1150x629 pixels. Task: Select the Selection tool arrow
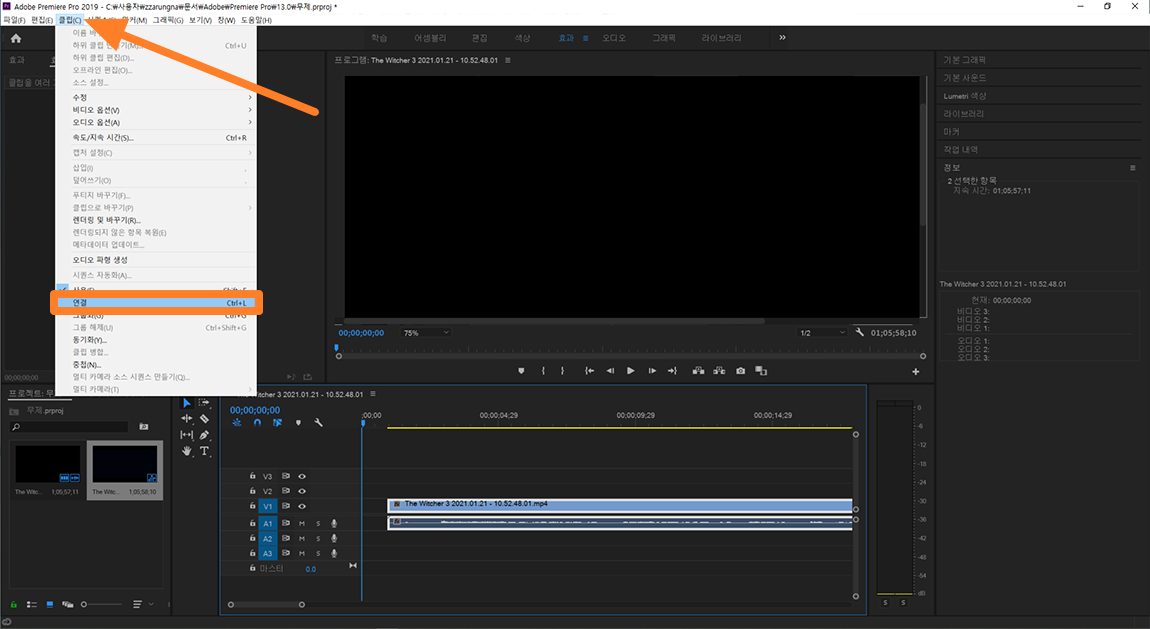(x=186, y=403)
